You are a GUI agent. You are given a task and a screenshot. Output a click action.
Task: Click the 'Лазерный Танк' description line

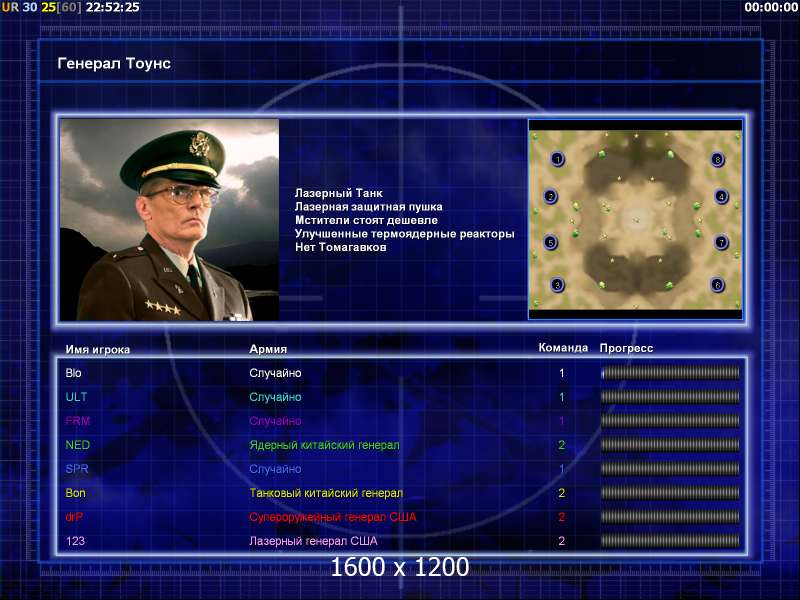(338, 193)
